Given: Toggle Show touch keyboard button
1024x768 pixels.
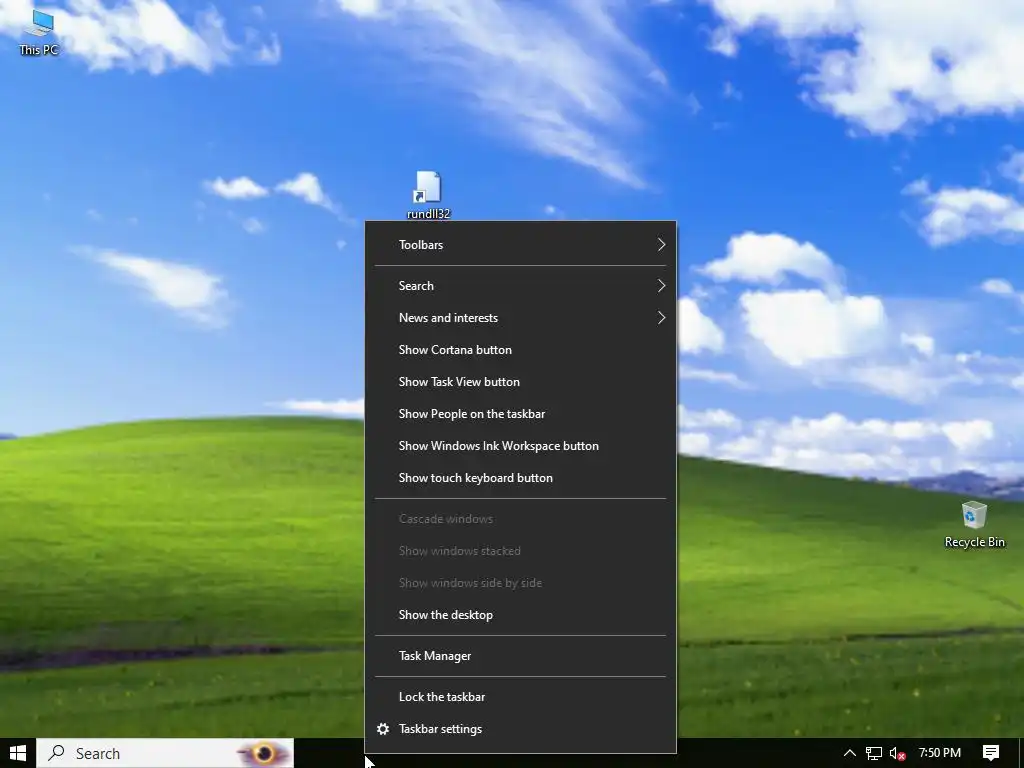Looking at the screenshot, I should click(x=520, y=478).
